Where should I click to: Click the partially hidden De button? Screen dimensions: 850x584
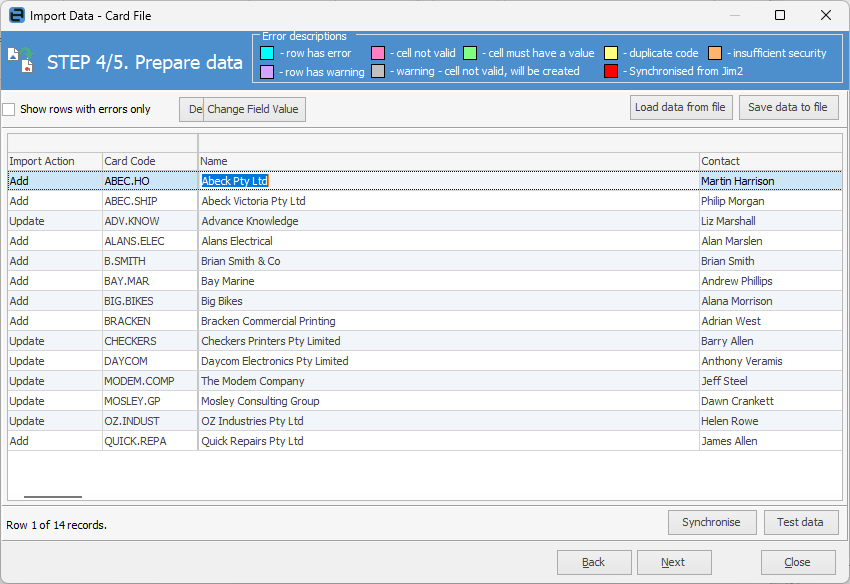[x=191, y=110]
